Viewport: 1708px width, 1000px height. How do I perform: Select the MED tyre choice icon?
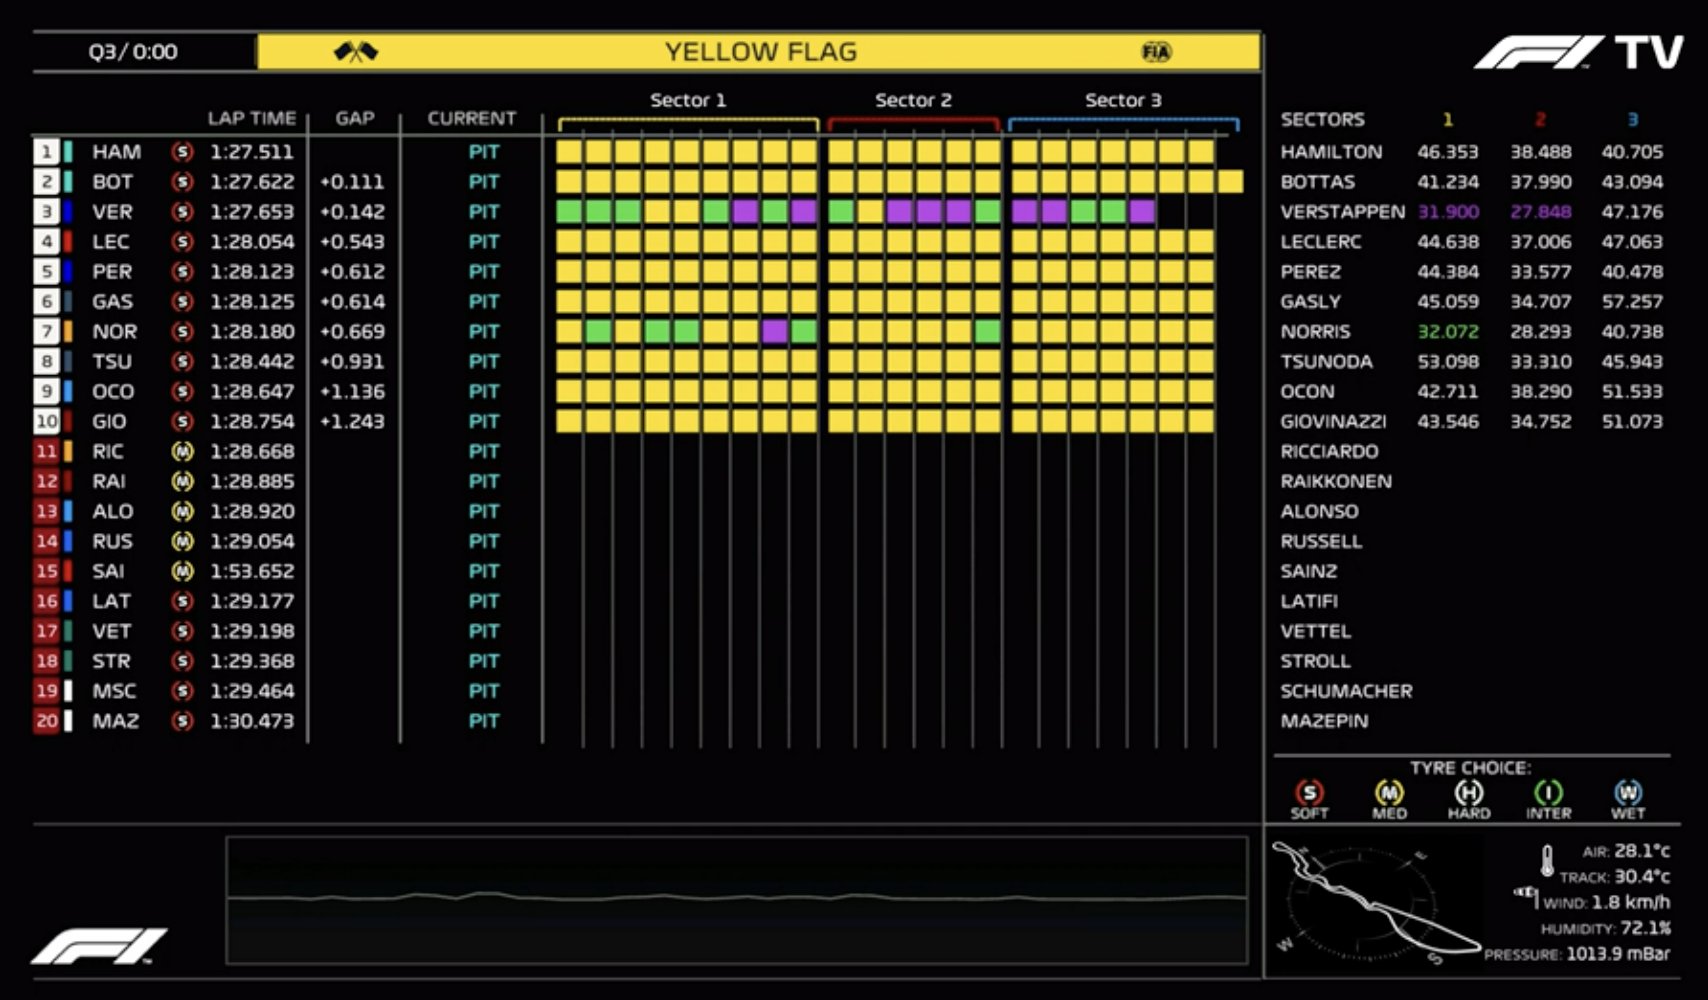click(1389, 793)
